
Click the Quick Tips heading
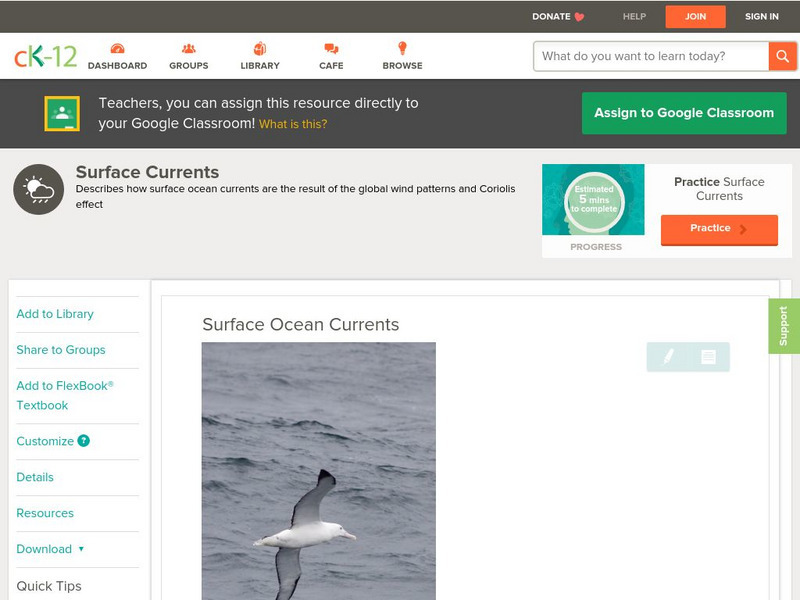coord(49,586)
